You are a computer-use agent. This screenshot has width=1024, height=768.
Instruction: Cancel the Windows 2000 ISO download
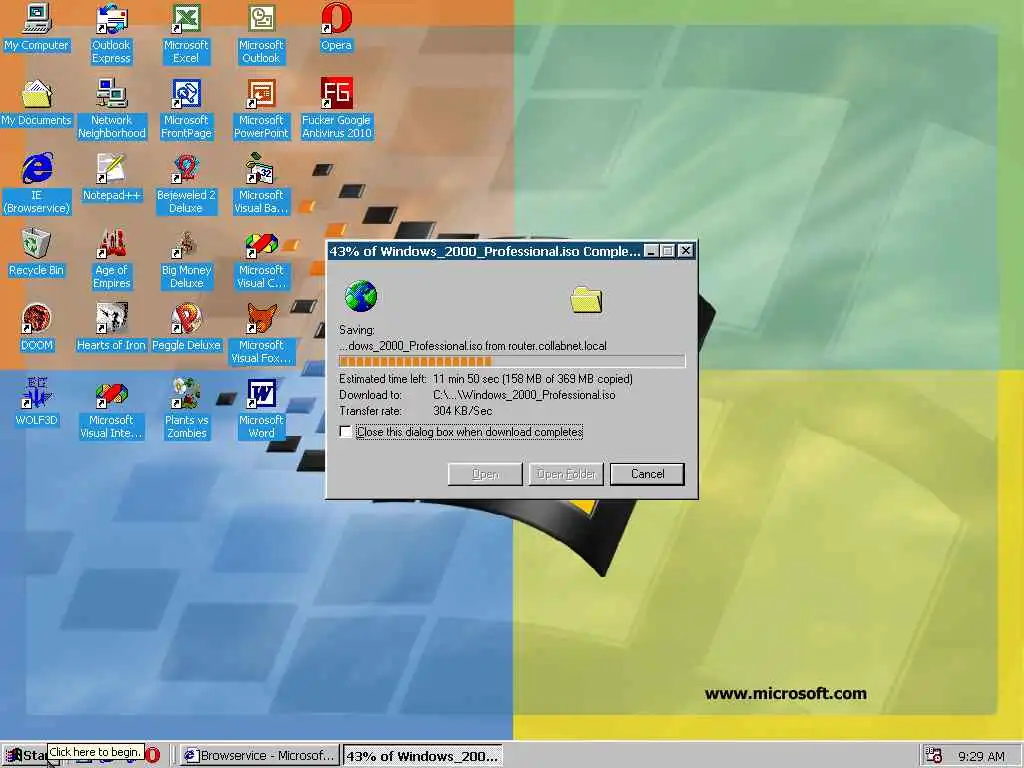tap(647, 474)
